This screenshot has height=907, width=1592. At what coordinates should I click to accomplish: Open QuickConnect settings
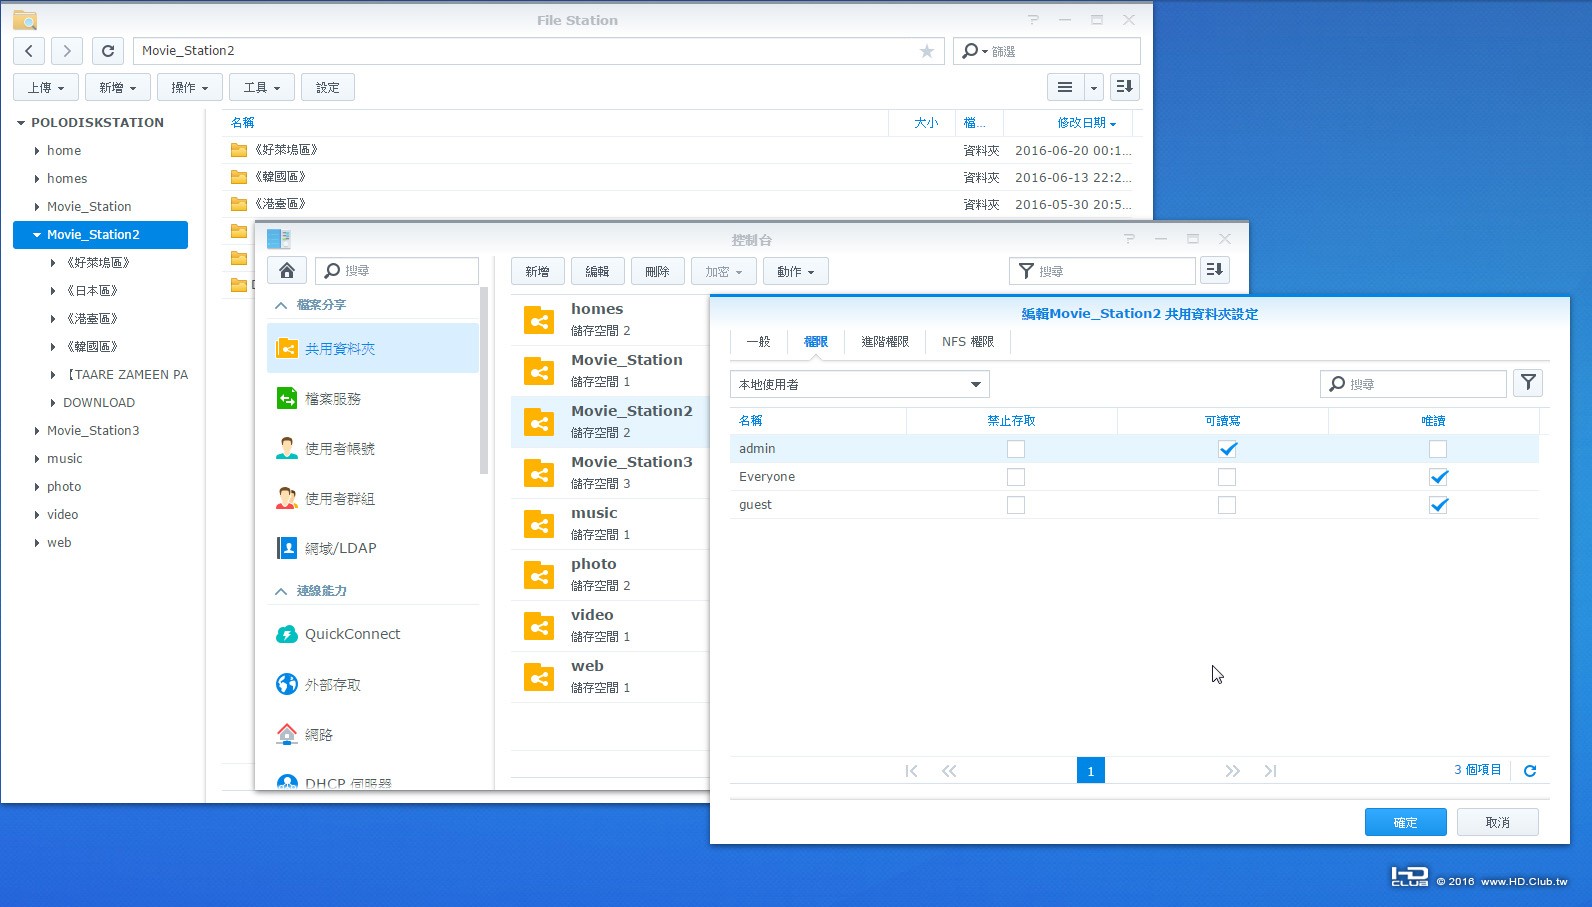pyautogui.click(x=373, y=634)
